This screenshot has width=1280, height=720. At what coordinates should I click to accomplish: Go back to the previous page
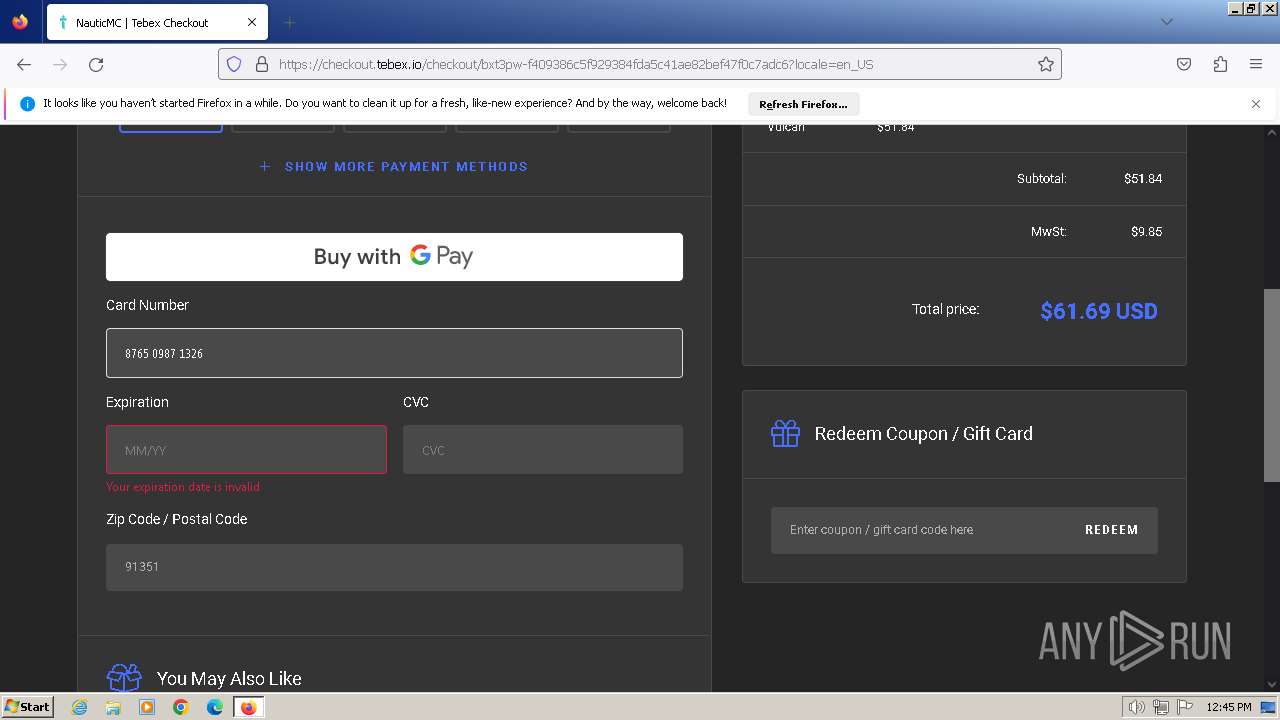point(24,64)
